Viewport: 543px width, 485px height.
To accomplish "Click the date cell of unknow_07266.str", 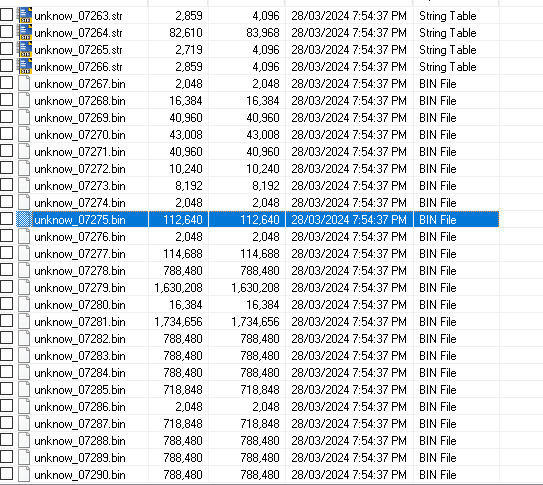I will pyautogui.click(x=349, y=67).
